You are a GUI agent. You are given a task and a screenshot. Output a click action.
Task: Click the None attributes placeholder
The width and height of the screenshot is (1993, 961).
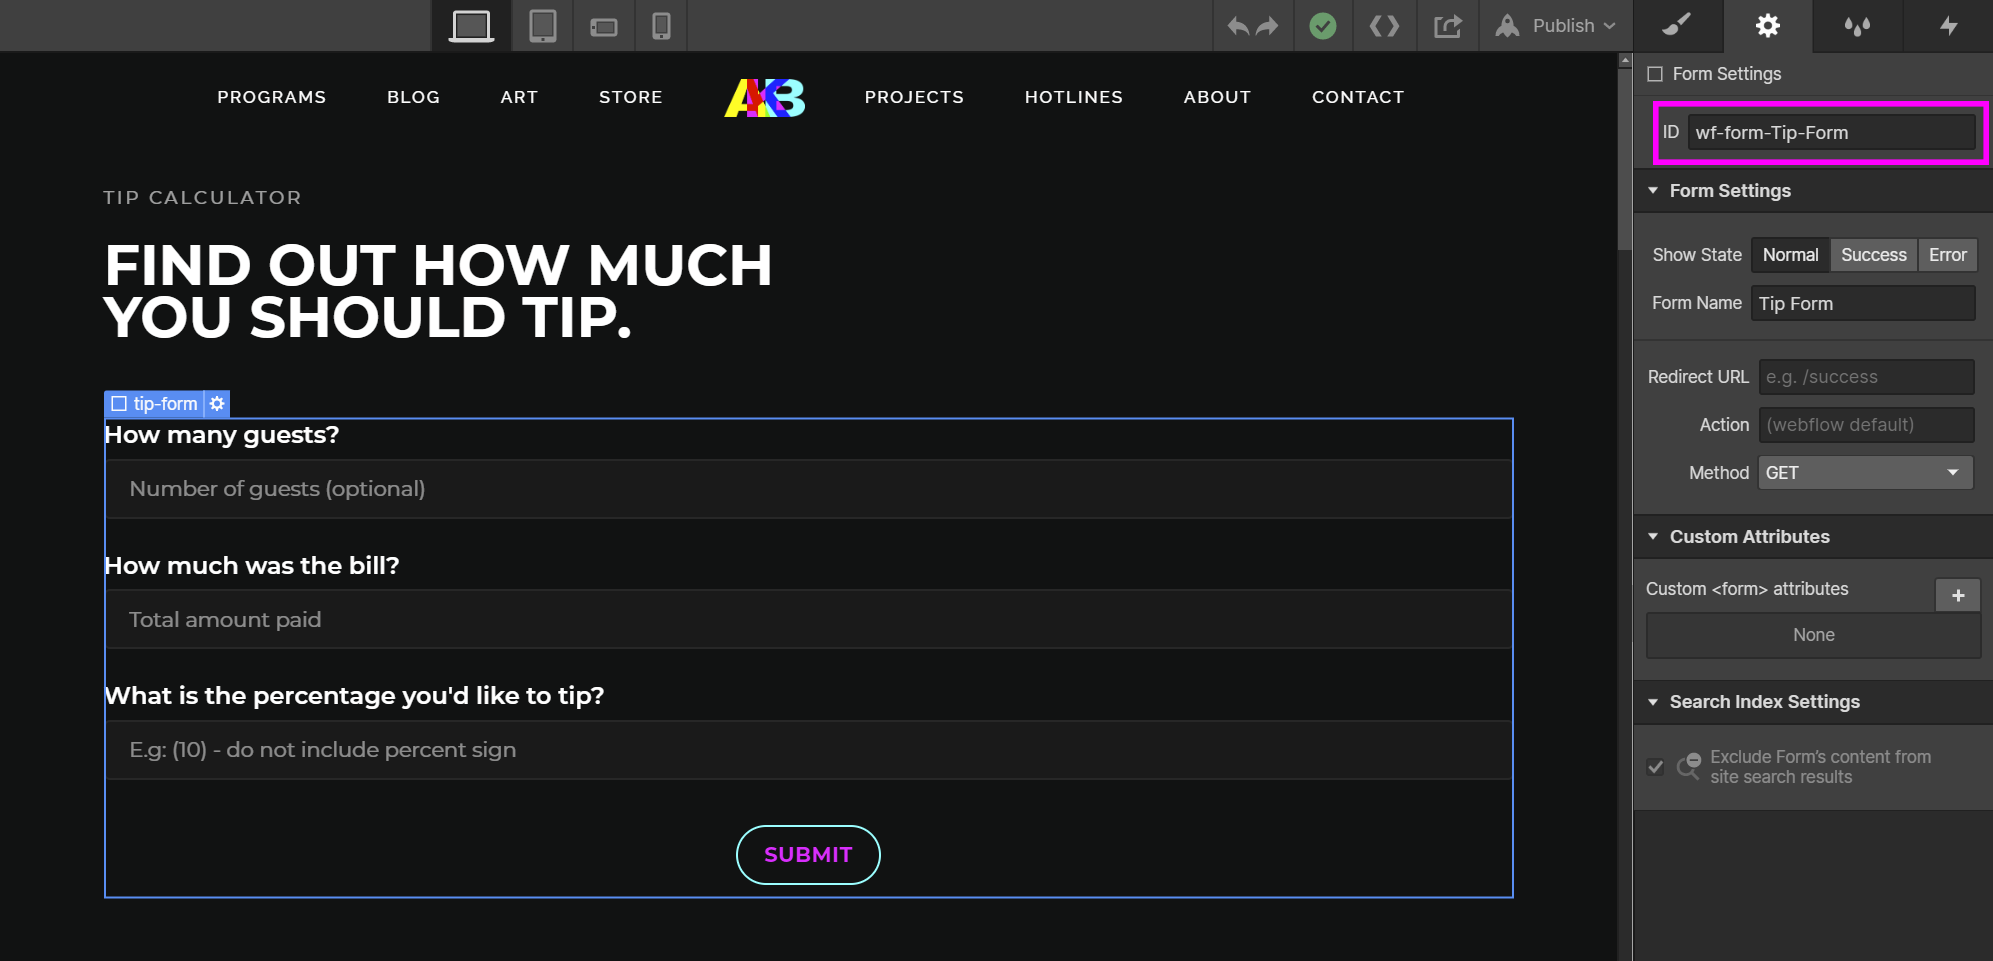[1813, 635]
